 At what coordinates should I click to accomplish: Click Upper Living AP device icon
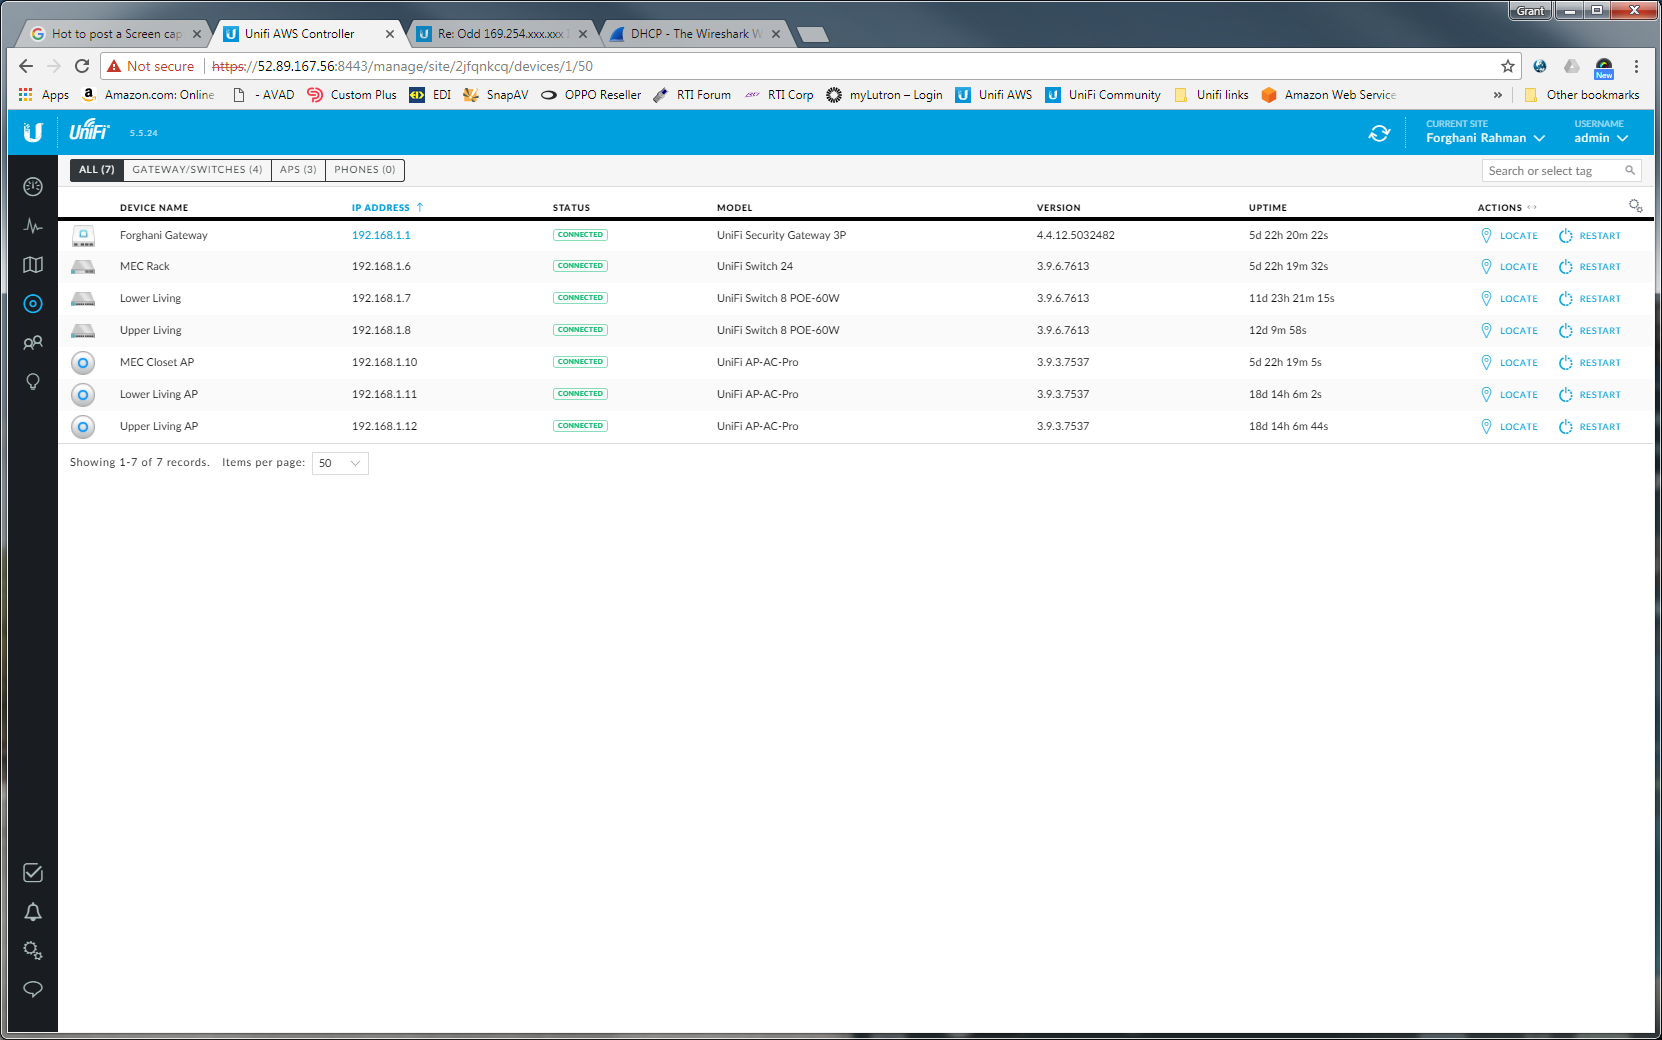83,427
